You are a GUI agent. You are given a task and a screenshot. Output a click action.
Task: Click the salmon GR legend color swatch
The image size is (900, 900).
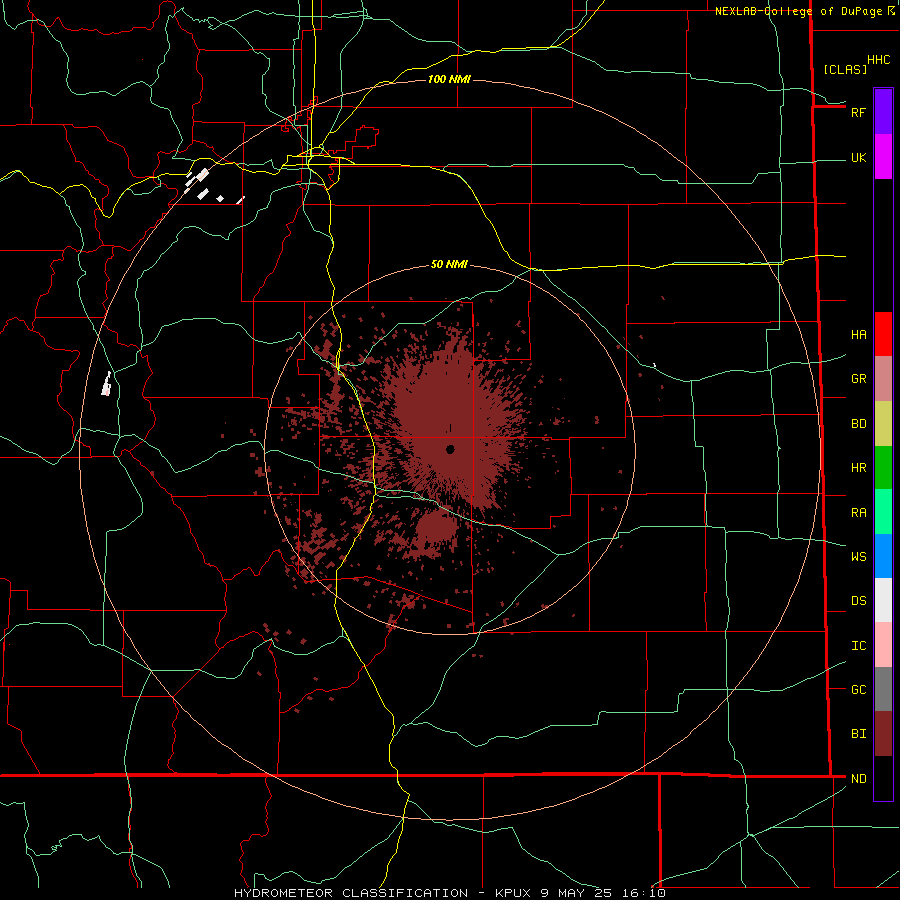[883, 379]
